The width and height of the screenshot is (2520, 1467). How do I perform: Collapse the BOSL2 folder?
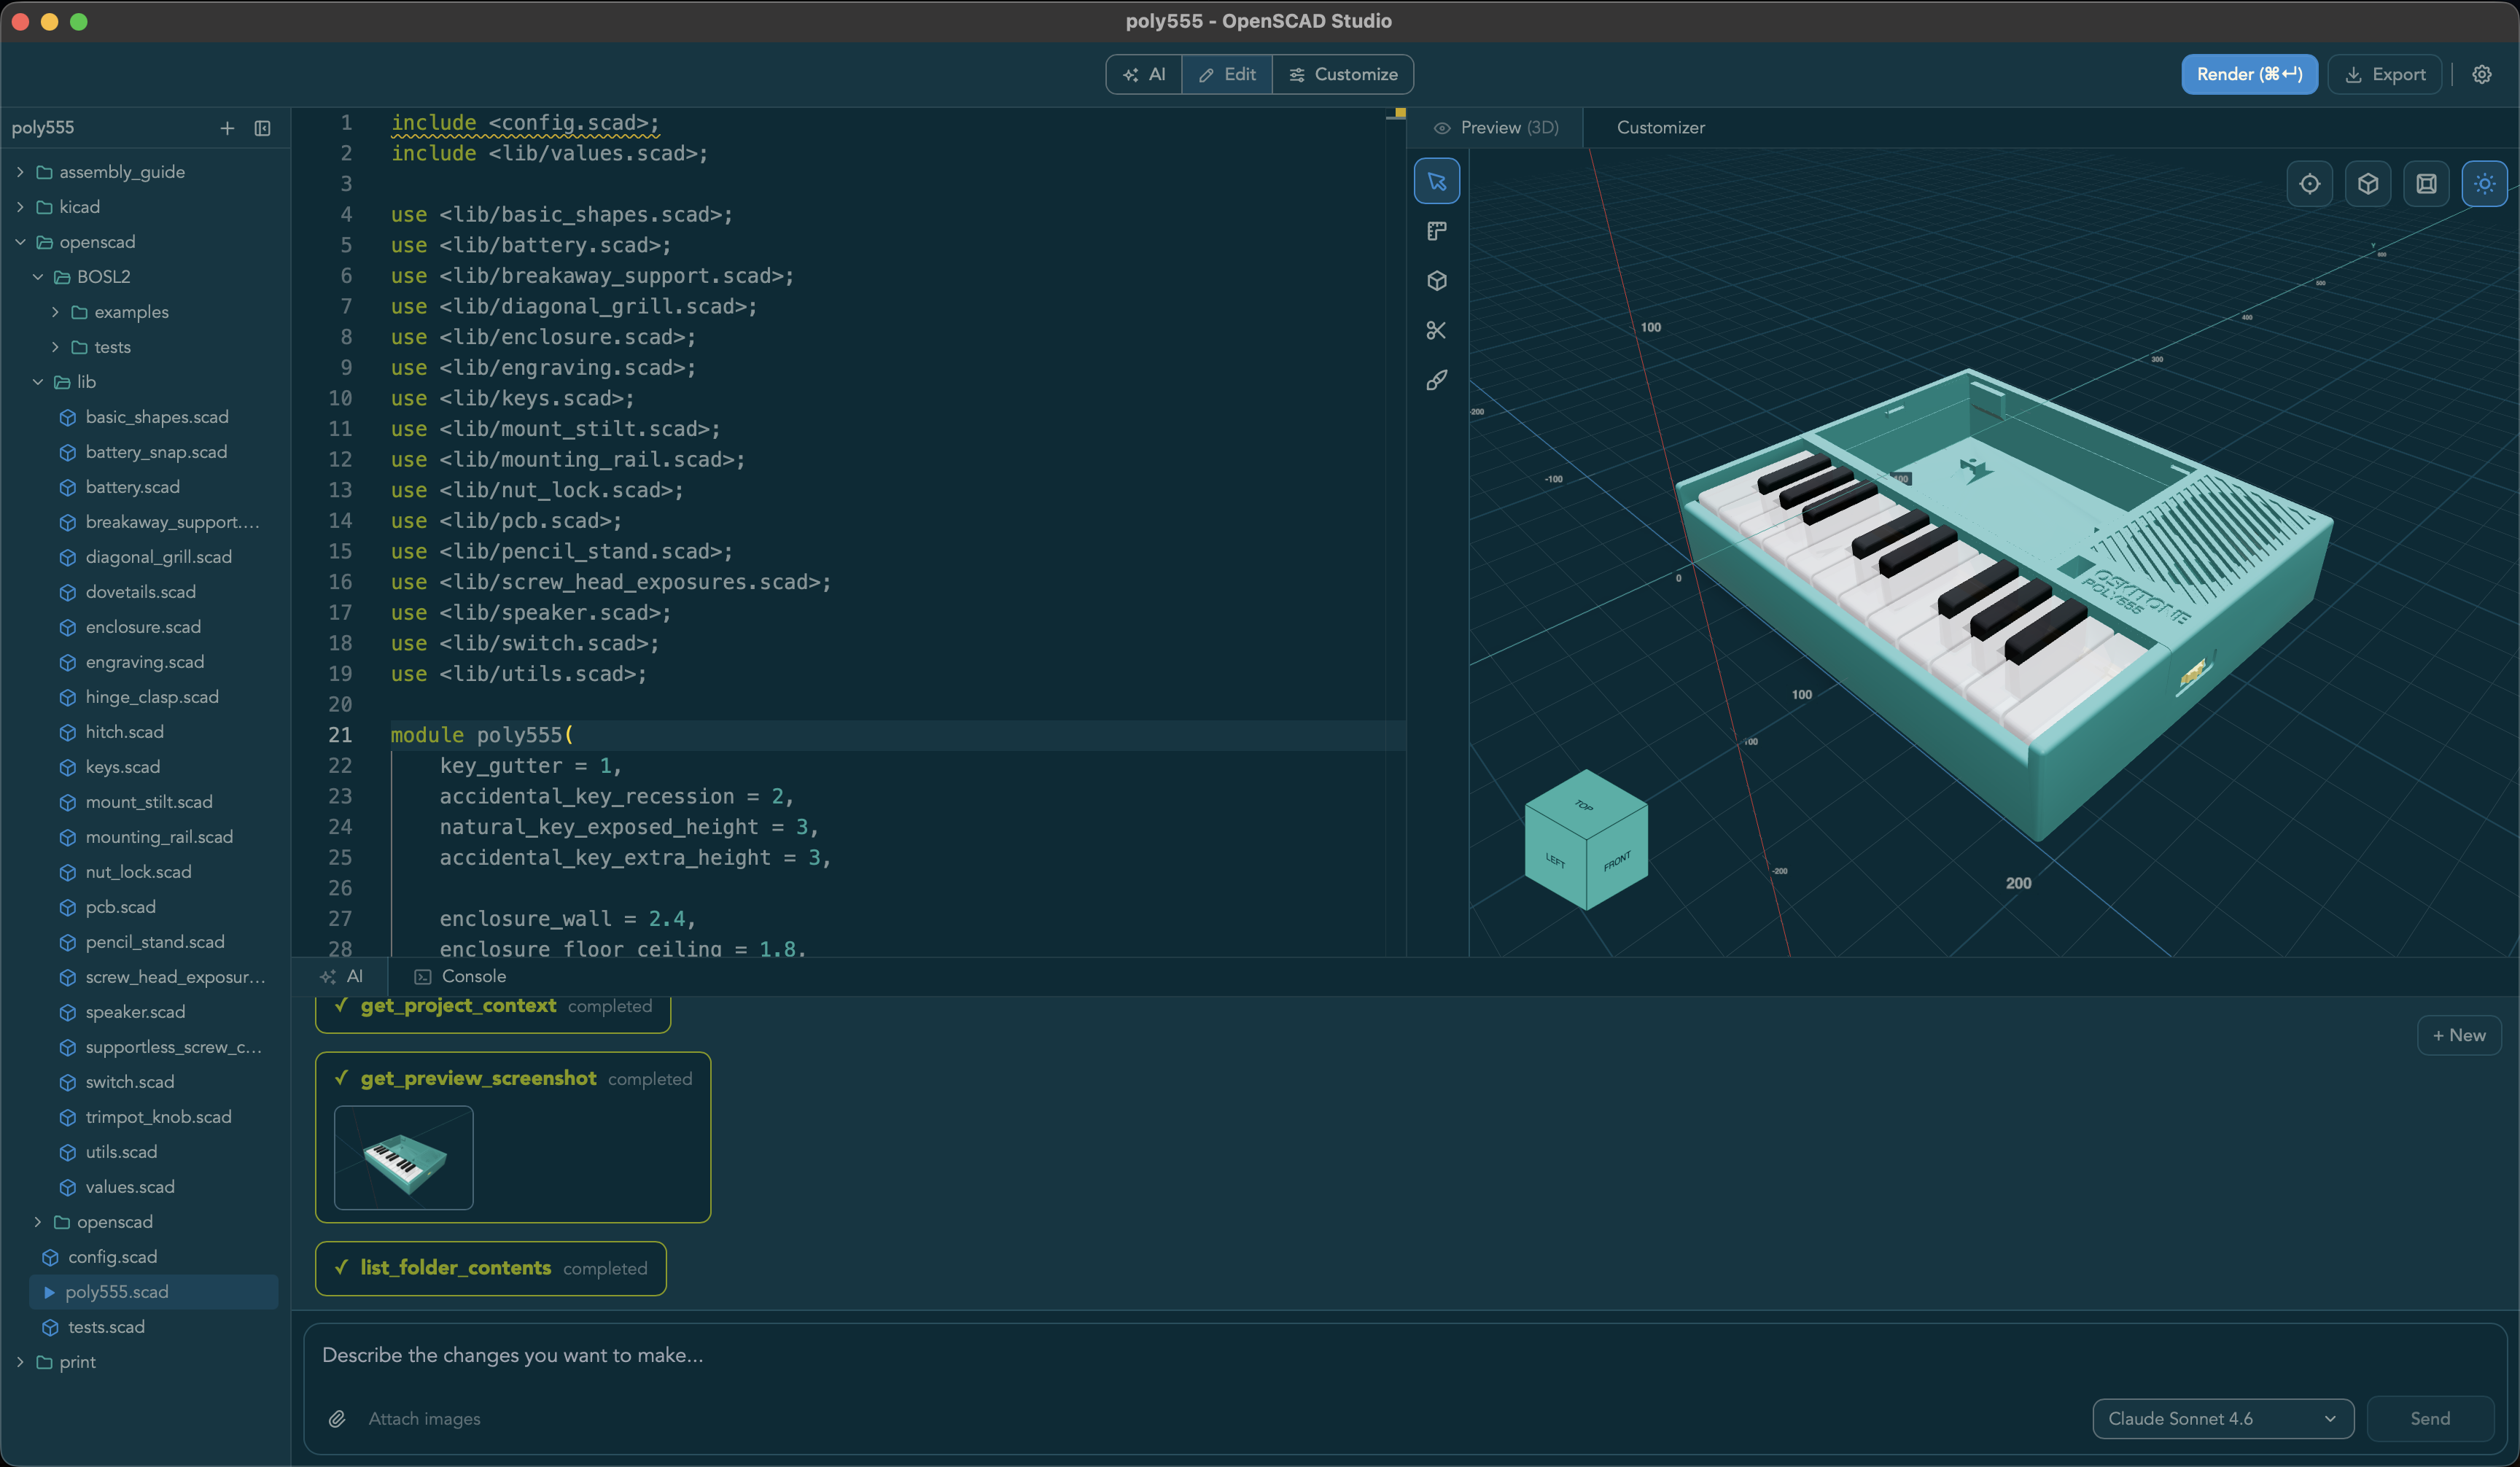coord(38,277)
